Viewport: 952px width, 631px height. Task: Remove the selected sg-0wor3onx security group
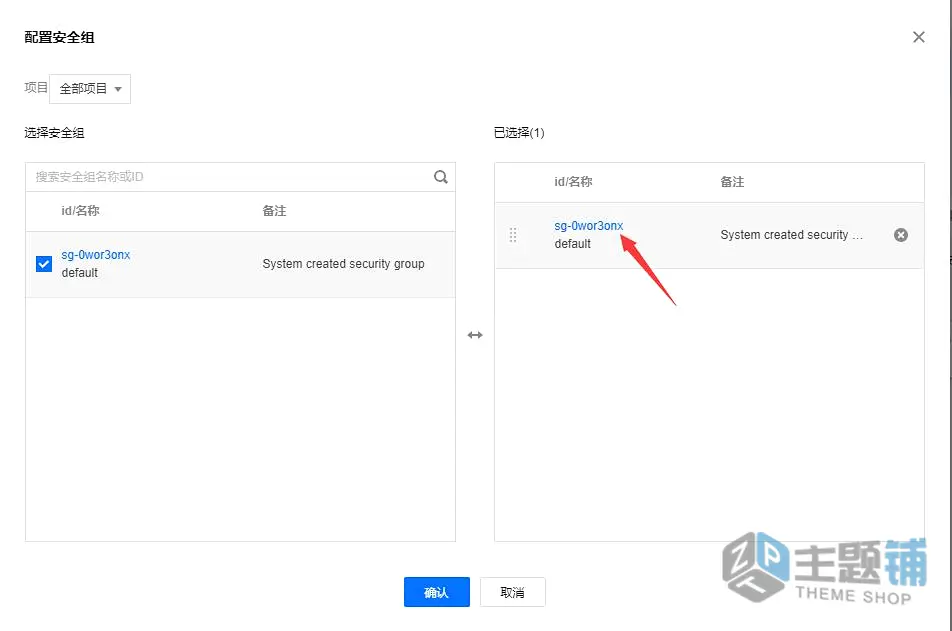901,235
